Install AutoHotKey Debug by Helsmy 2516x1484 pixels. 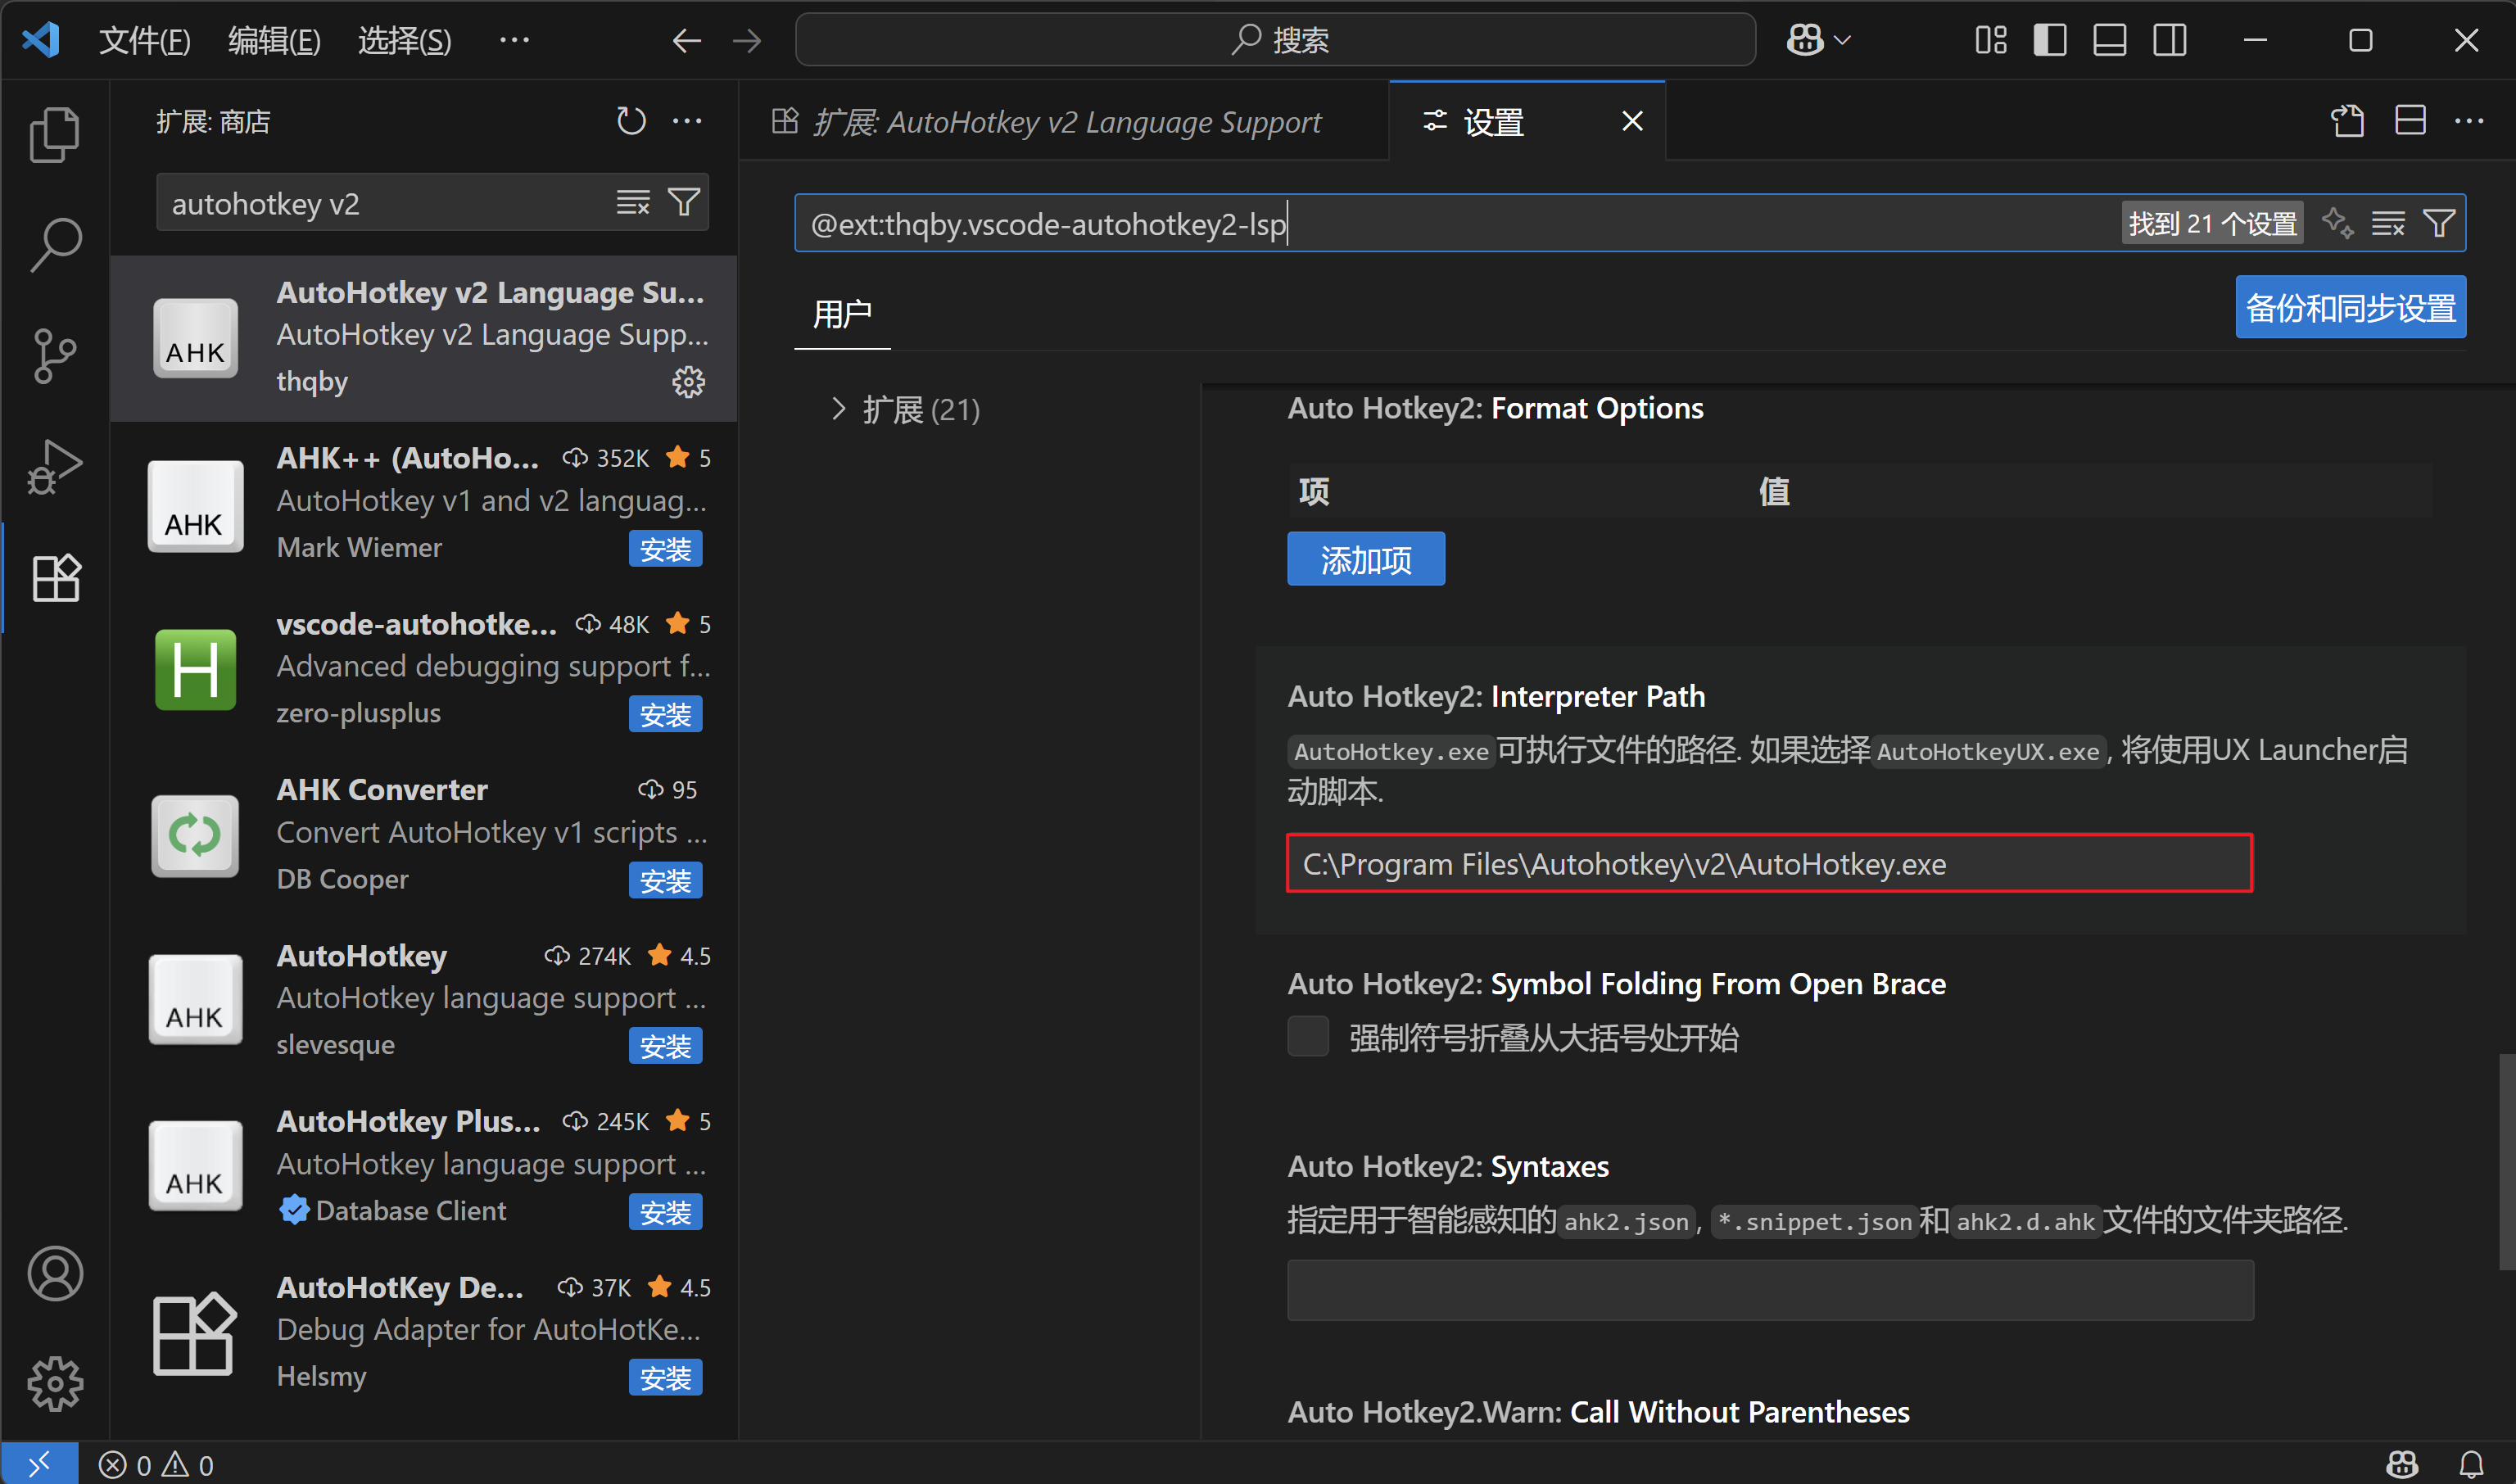click(665, 1378)
